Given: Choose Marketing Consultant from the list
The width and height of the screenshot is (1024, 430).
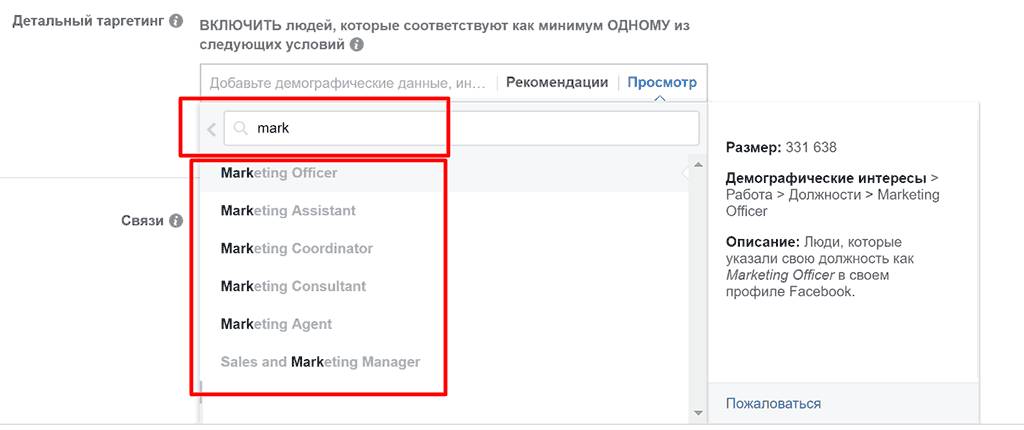Looking at the screenshot, I should coord(443,286).
